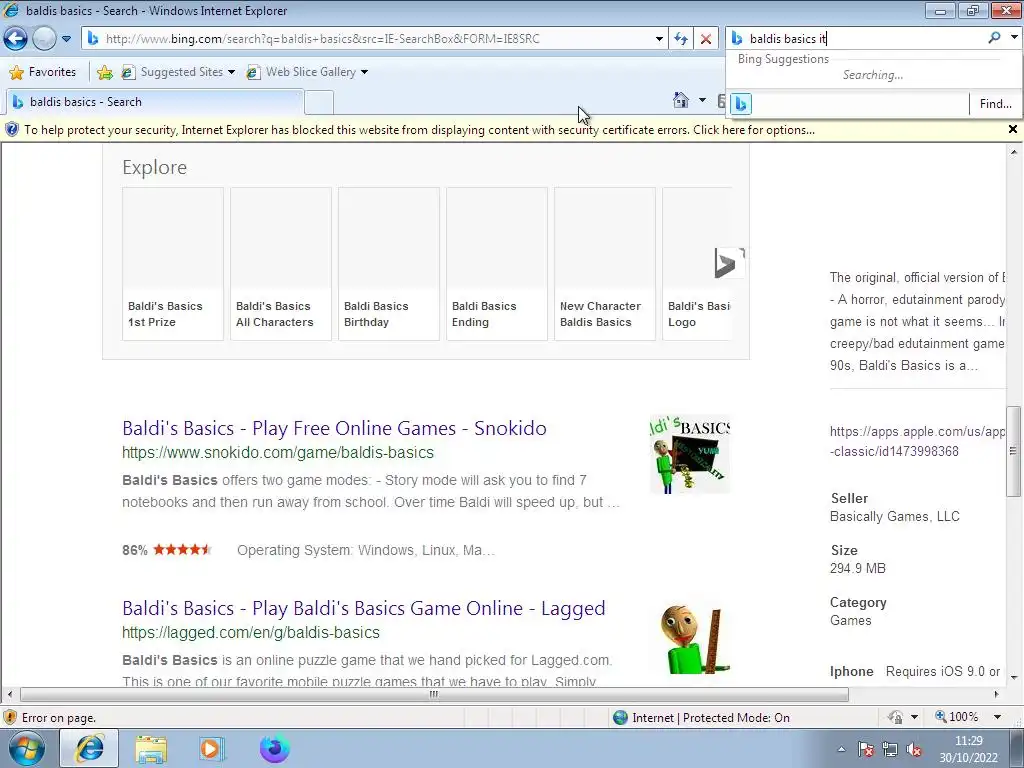Open Windows Explorer folder taskbar icon
This screenshot has height=768, width=1024.
point(151,748)
